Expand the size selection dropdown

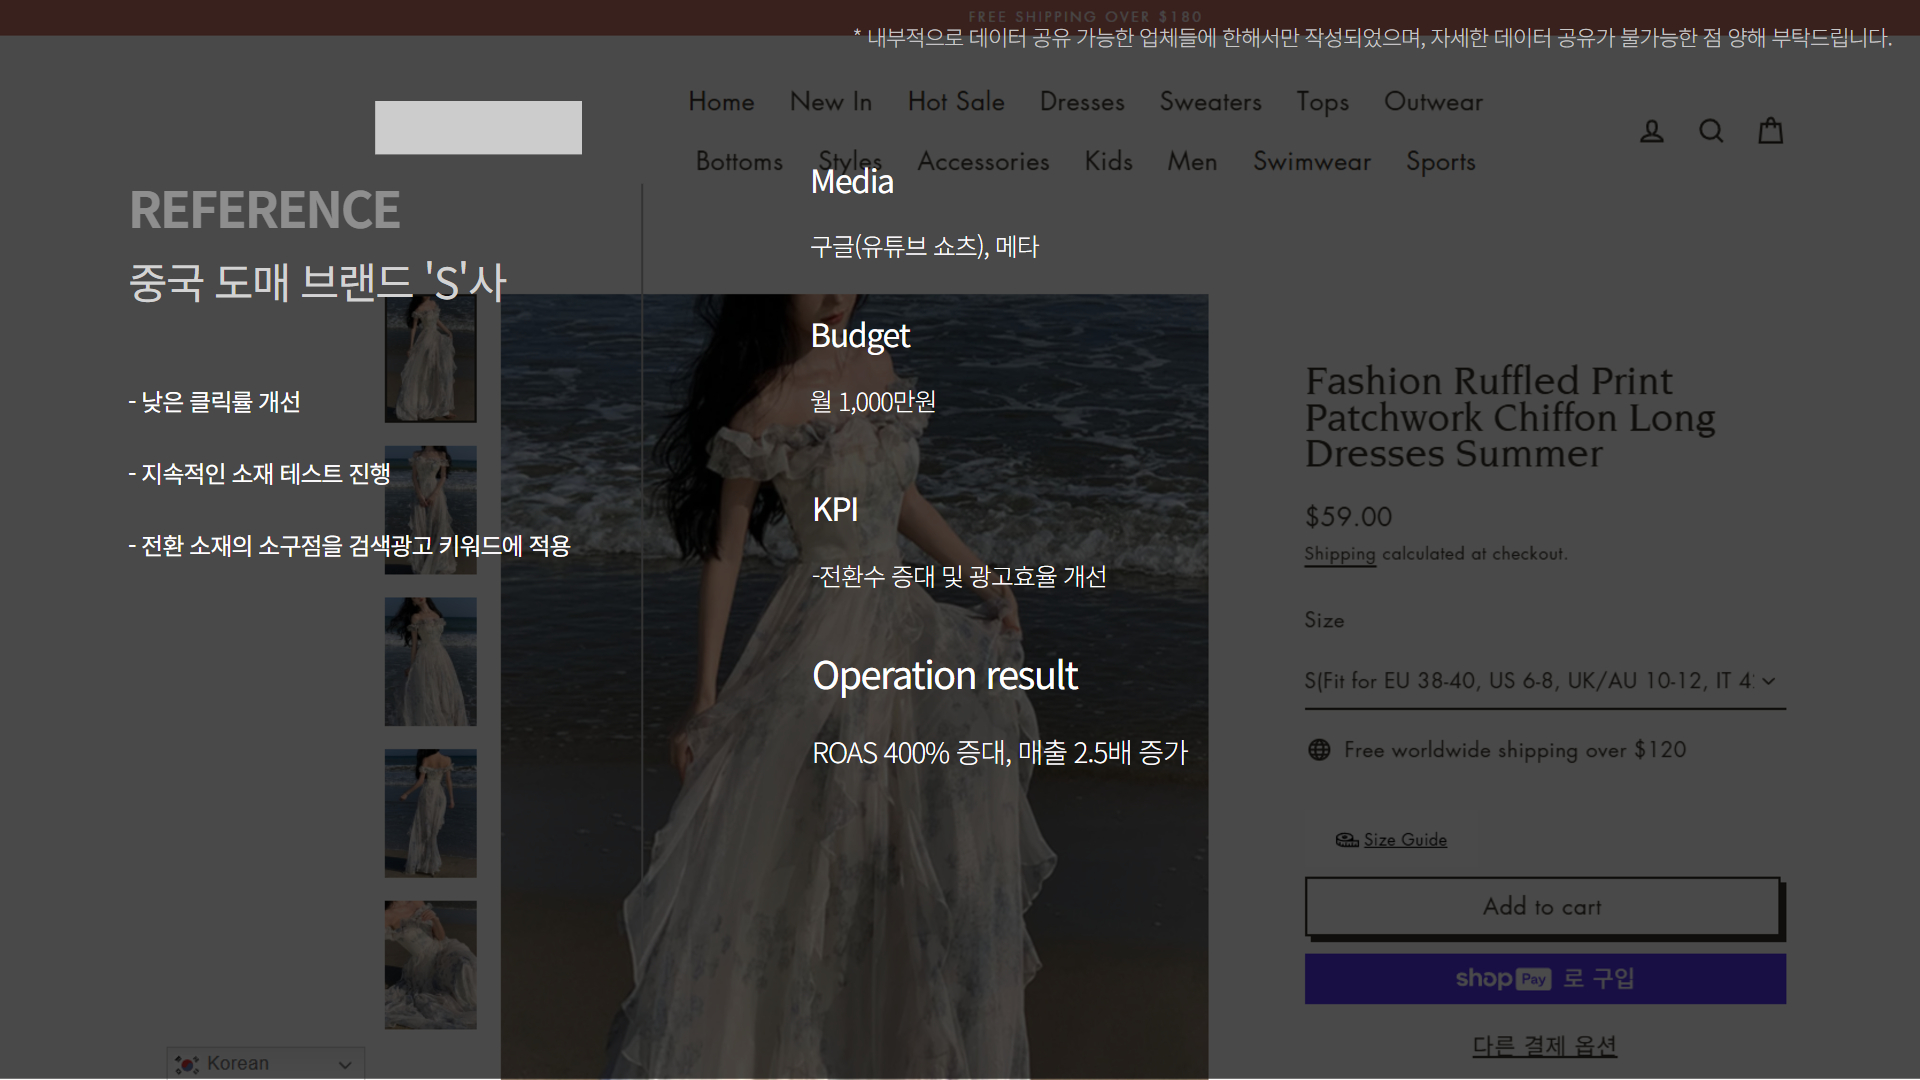1544,681
